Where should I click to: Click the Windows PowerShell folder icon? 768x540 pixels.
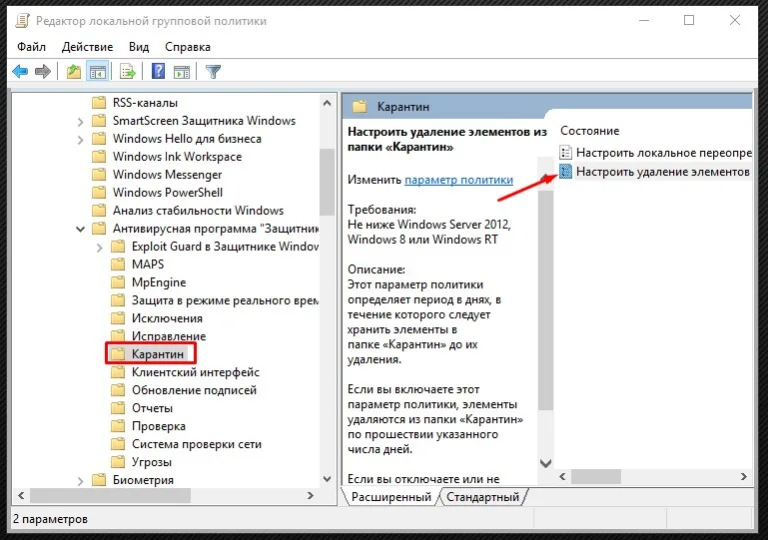pos(99,192)
